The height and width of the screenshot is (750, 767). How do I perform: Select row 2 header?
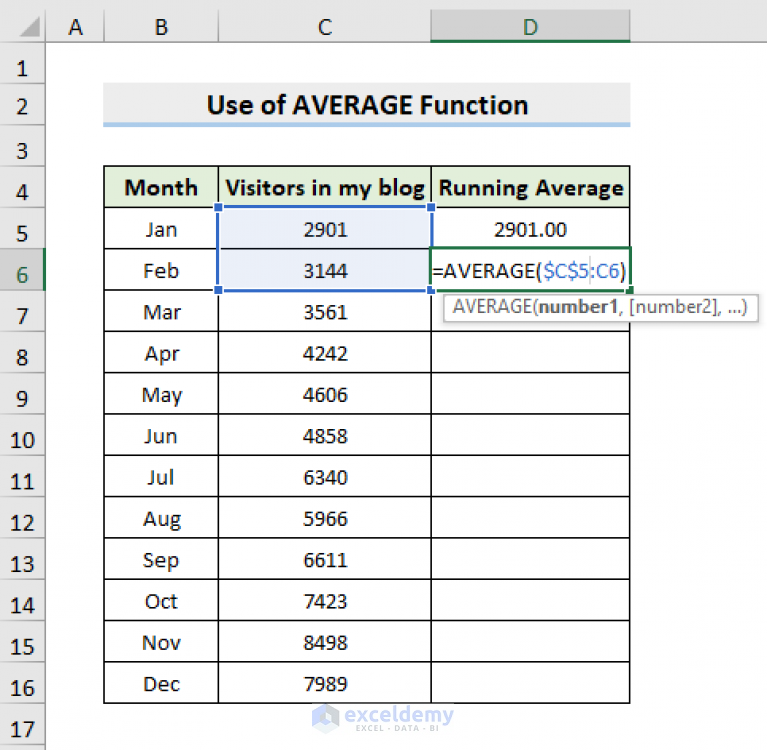pos(23,105)
